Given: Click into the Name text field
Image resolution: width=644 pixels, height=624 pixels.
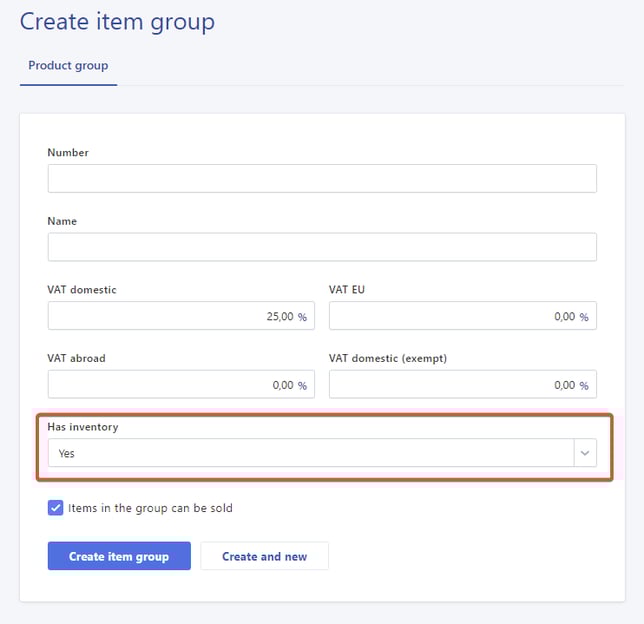Looking at the screenshot, I should point(321,247).
